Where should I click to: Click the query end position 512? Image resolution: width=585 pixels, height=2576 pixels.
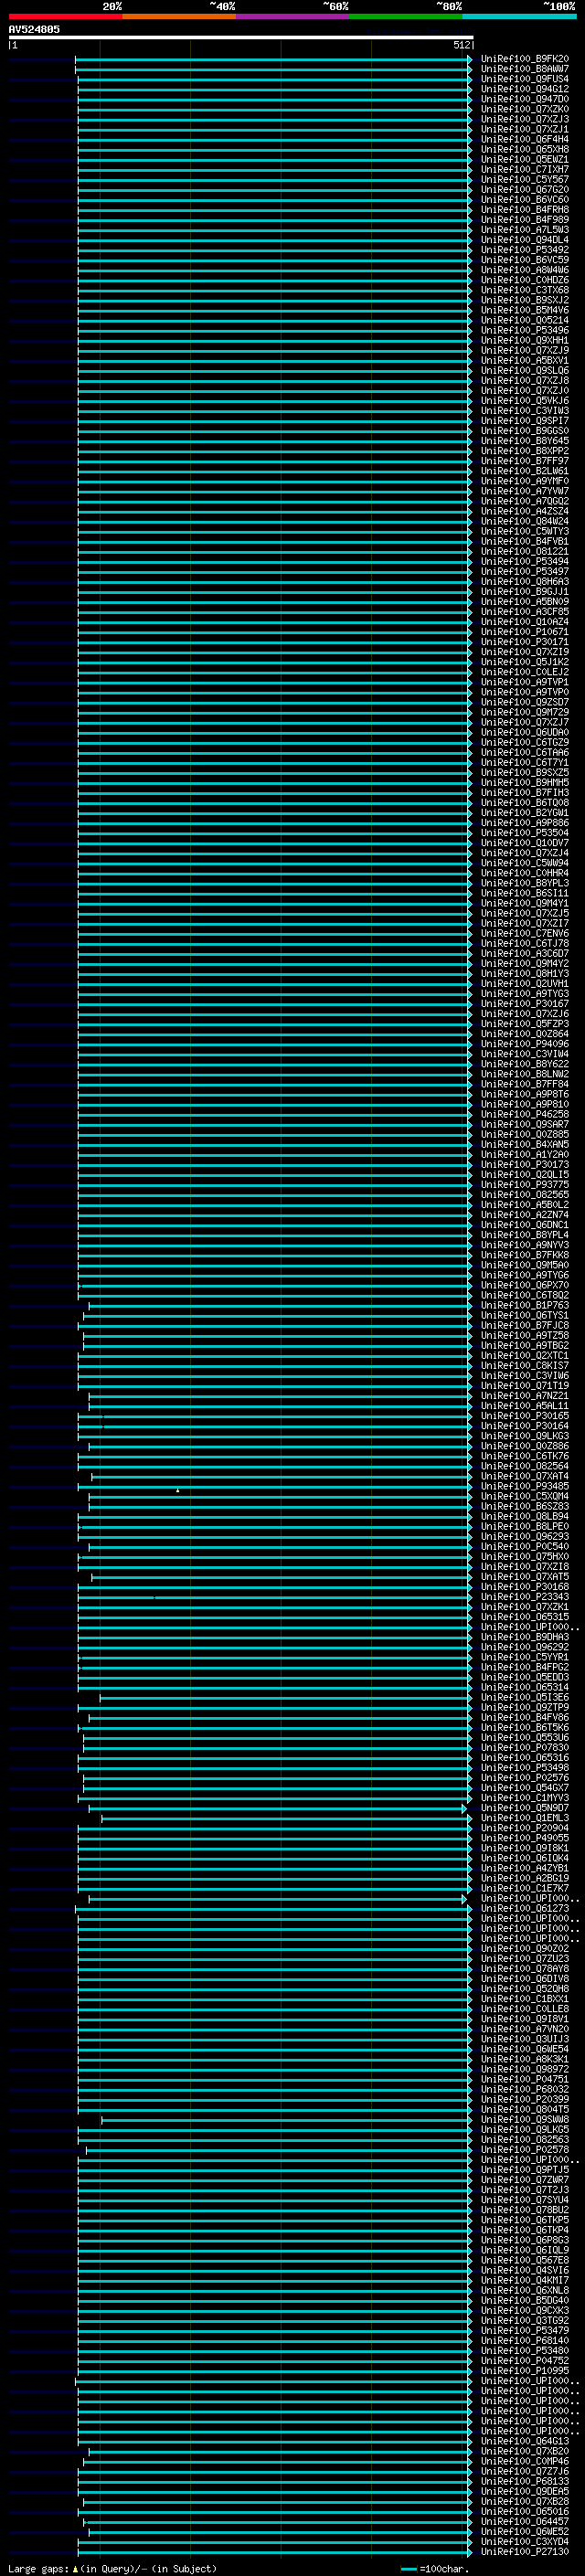[461, 45]
